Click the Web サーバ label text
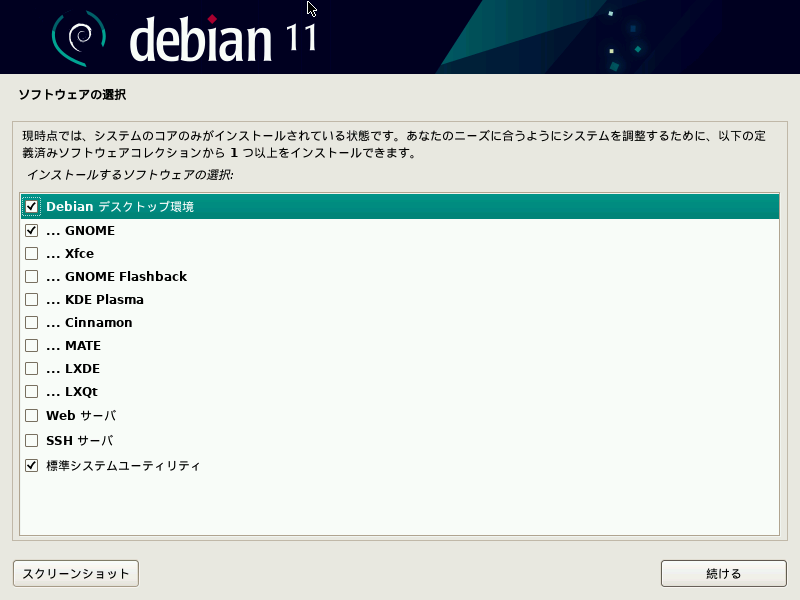The height and width of the screenshot is (600, 800). click(81, 415)
